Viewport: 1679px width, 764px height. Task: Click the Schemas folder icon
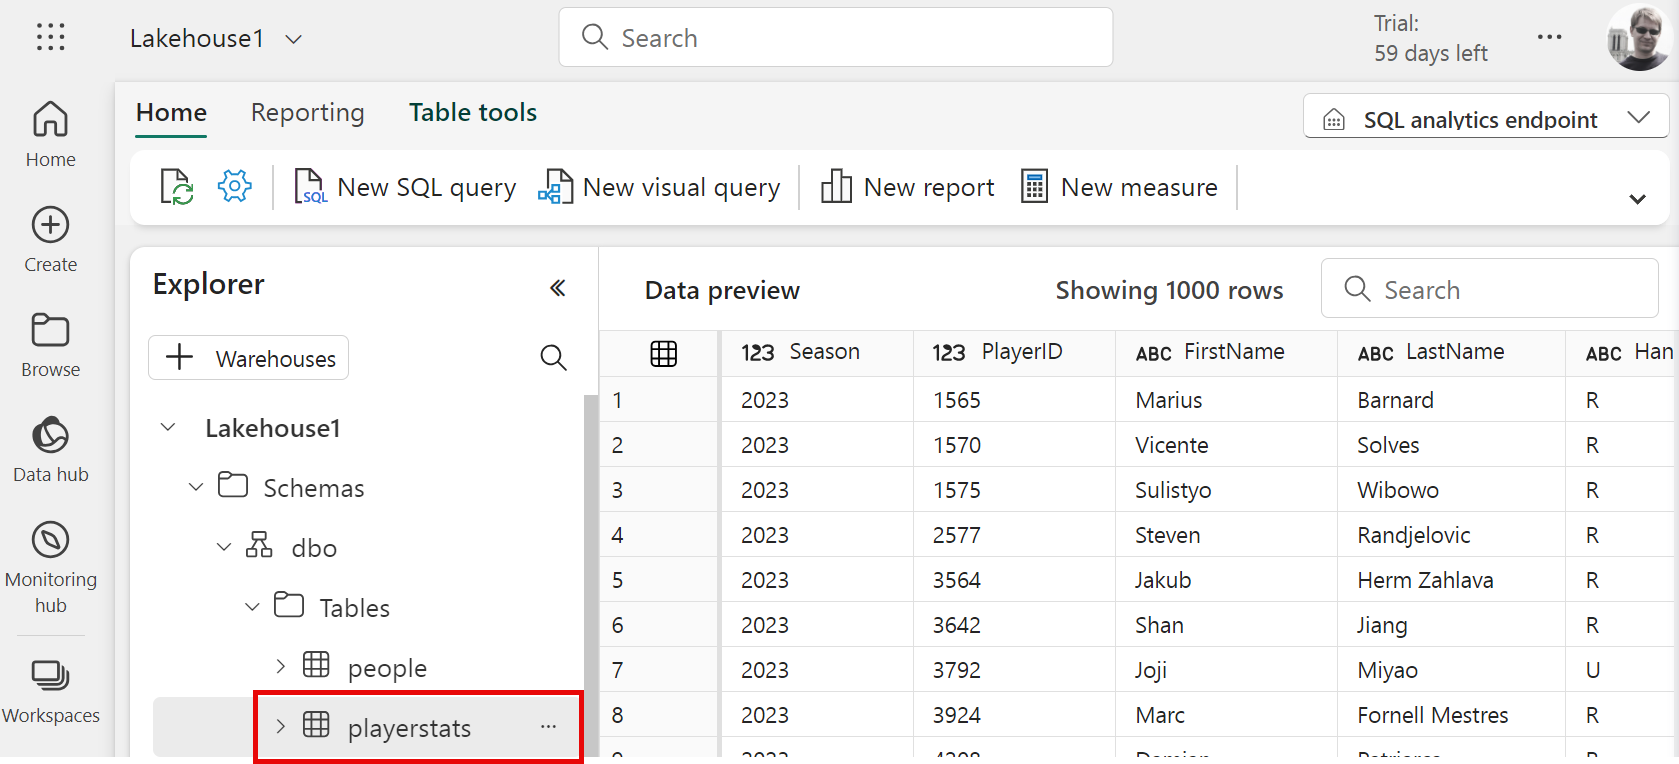[x=233, y=485]
